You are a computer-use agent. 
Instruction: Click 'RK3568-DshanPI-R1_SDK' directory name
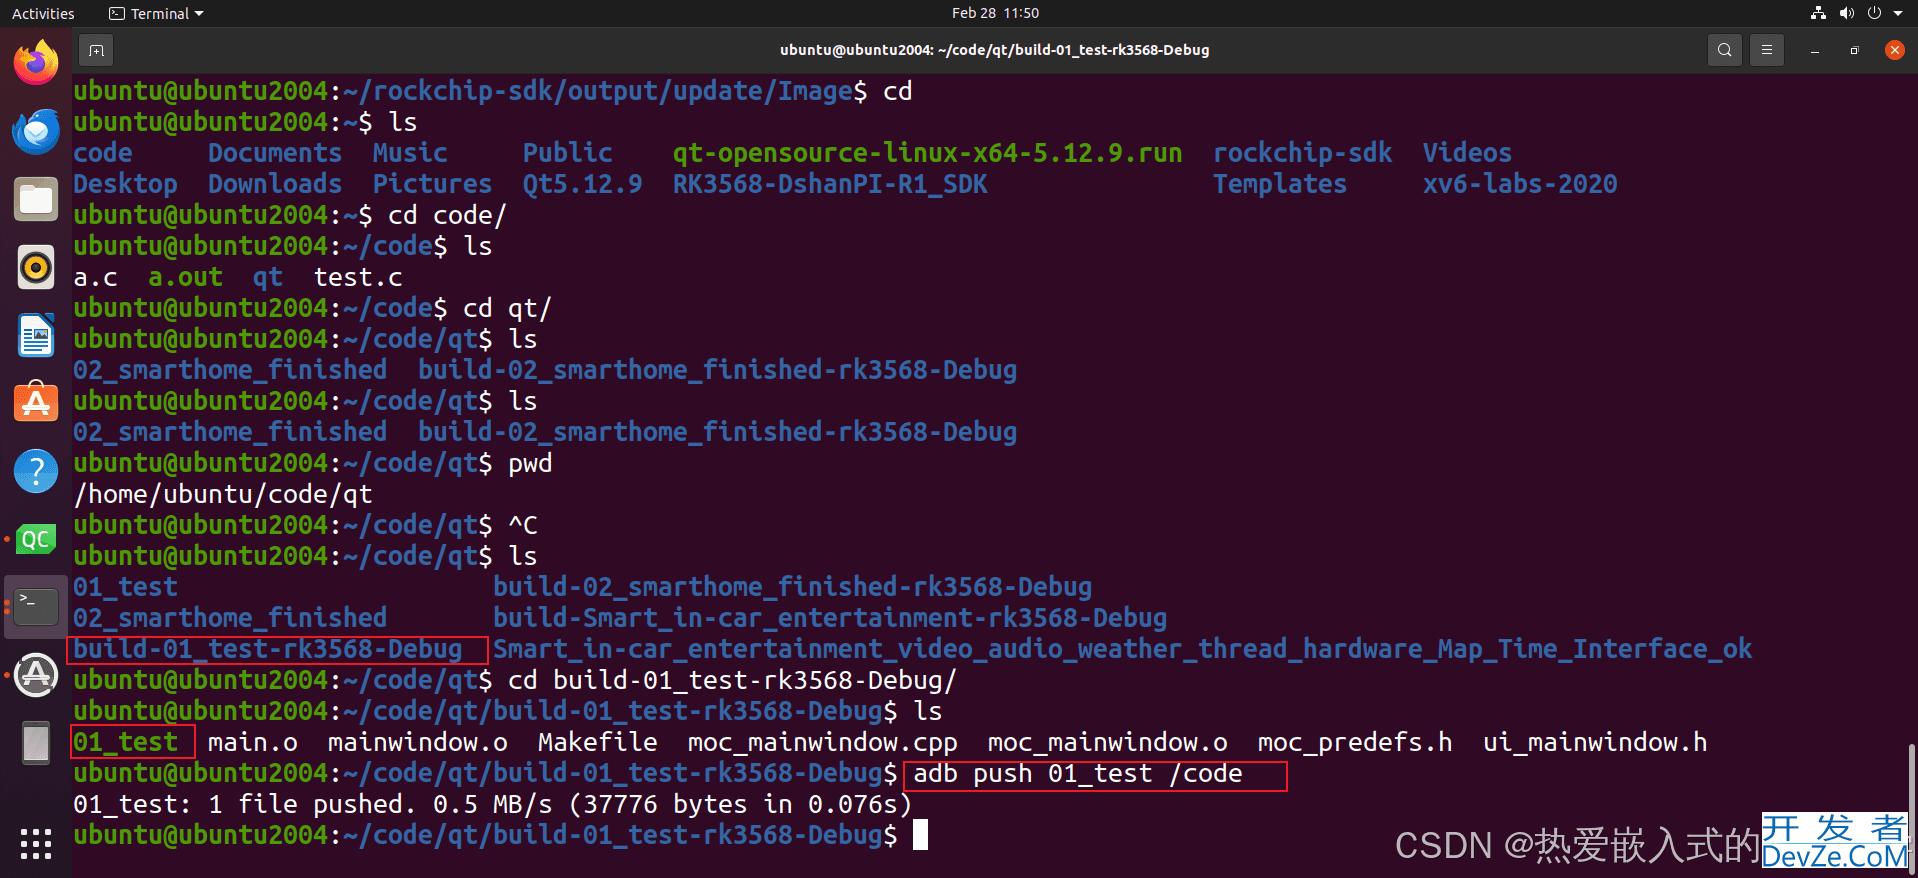click(830, 184)
